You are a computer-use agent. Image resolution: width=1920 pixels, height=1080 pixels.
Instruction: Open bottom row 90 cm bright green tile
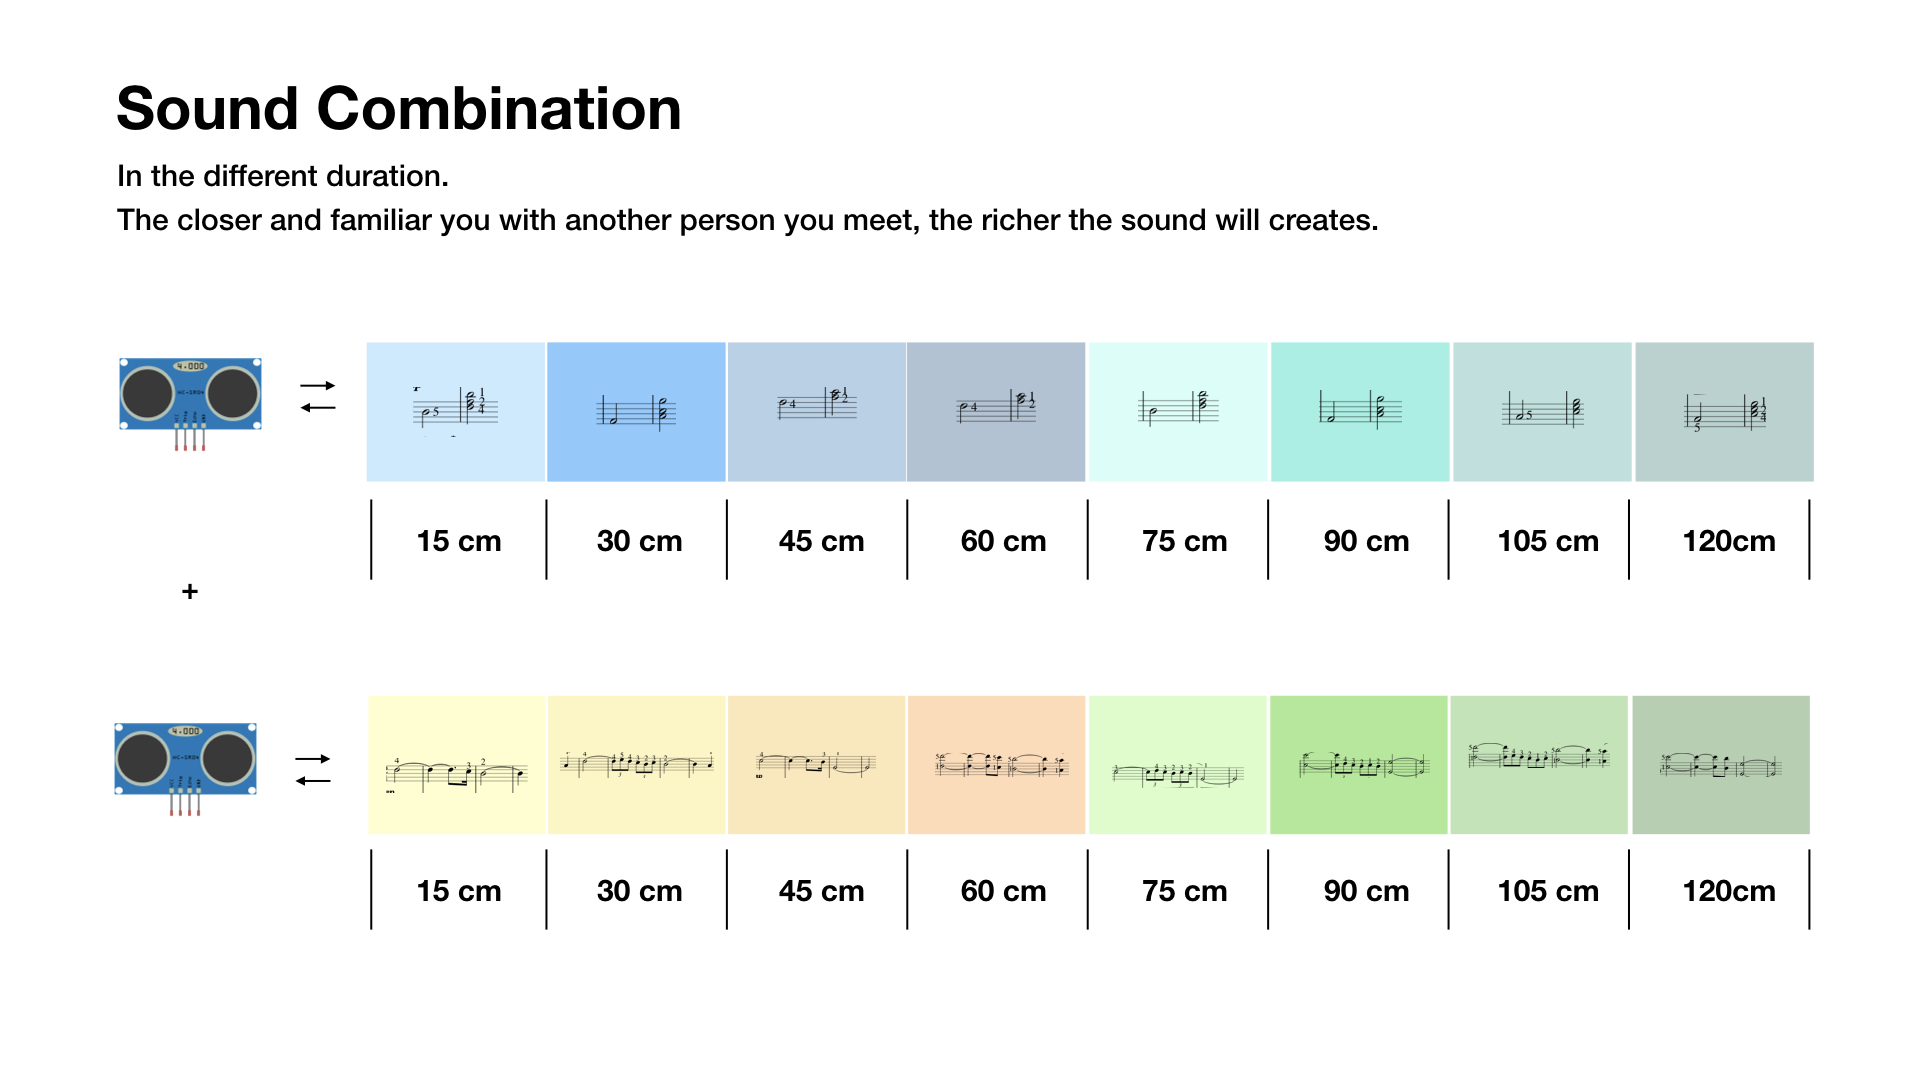1358,765
